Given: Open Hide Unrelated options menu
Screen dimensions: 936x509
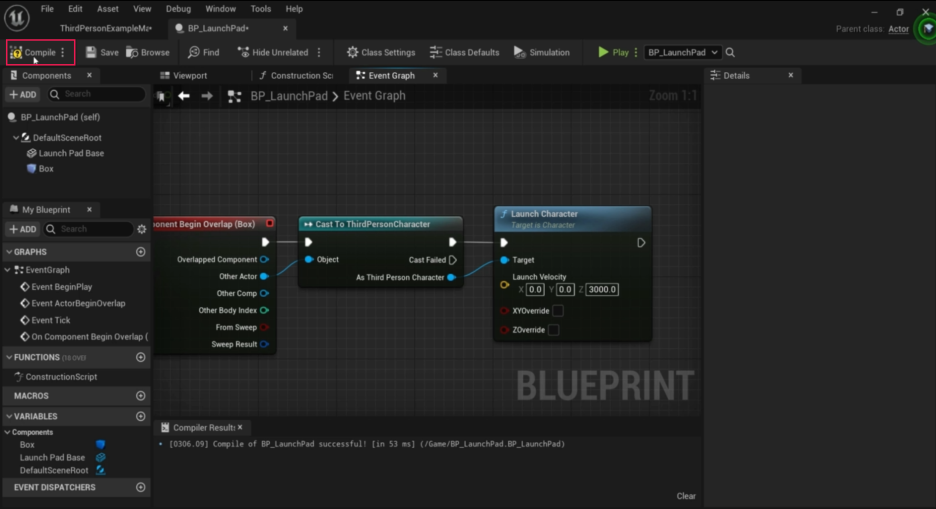Looking at the screenshot, I should tap(319, 53).
